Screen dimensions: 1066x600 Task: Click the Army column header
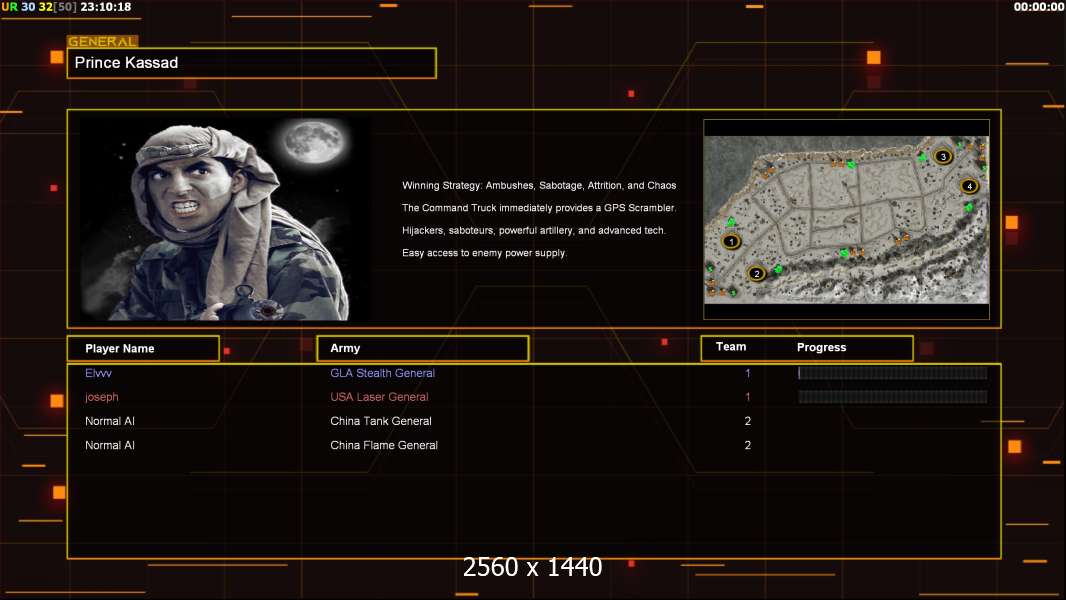[x=423, y=348]
